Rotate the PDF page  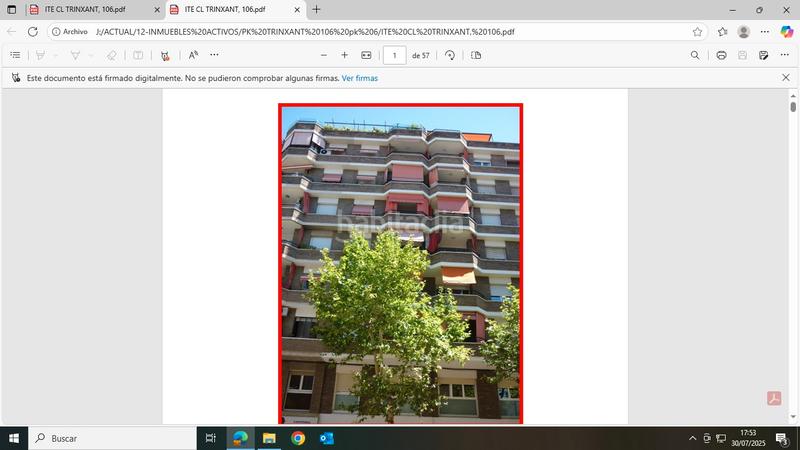[449, 55]
